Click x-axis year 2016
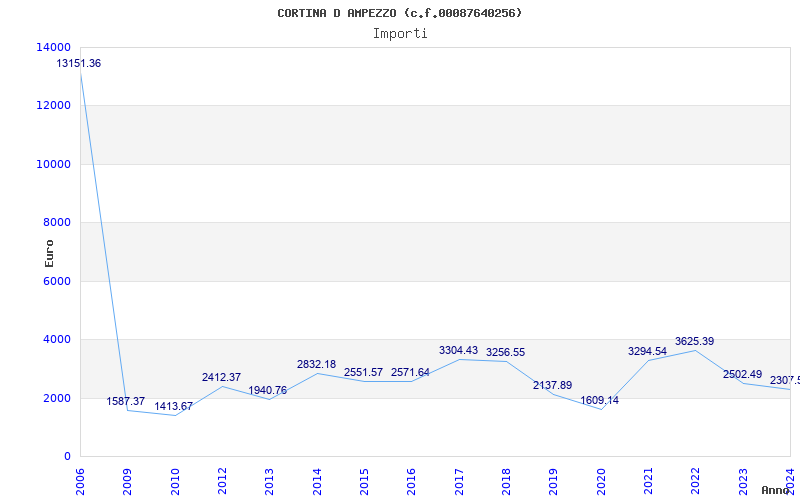800x500 pixels. 411,482
